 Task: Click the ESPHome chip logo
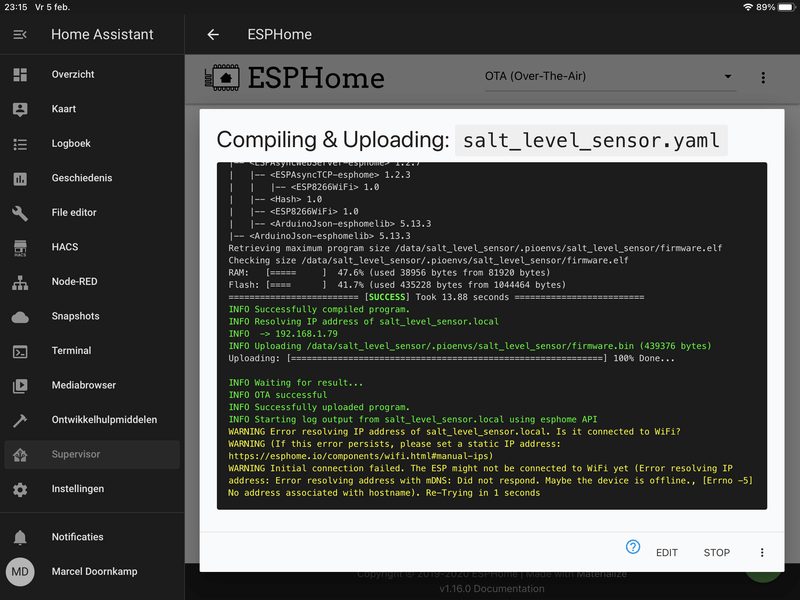click(222, 78)
